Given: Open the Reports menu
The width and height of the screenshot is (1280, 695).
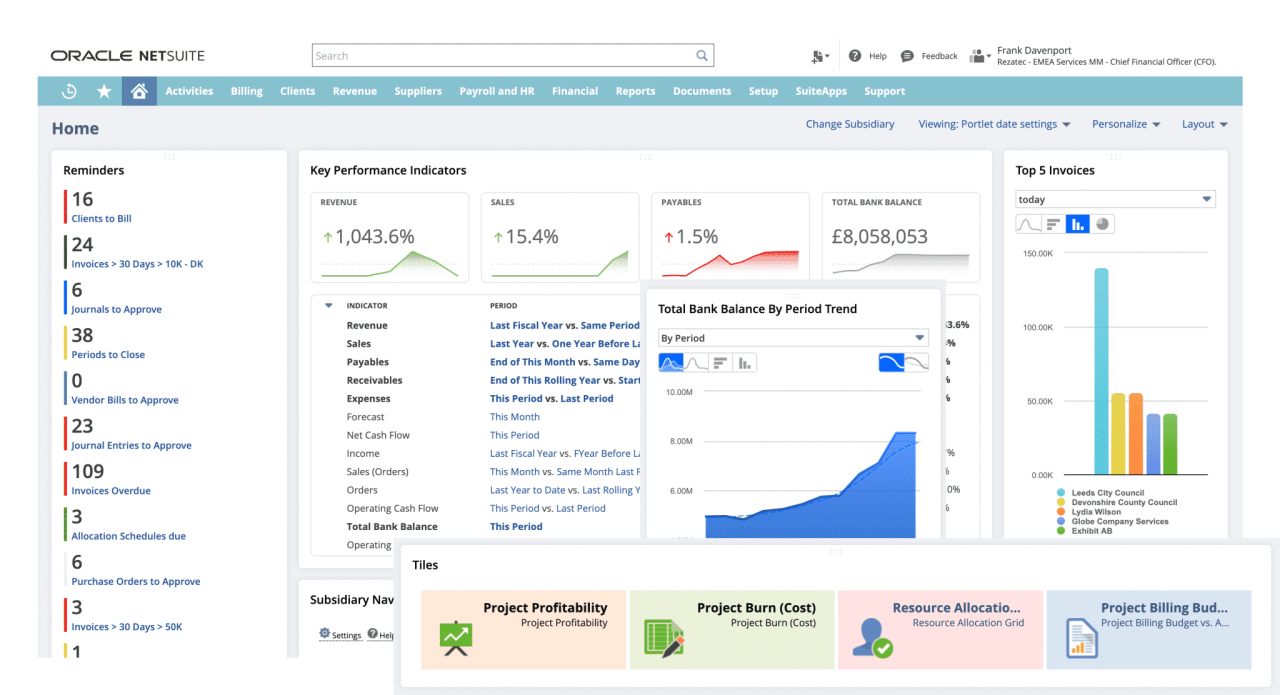Looking at the screenshot, I should [635, 90].
